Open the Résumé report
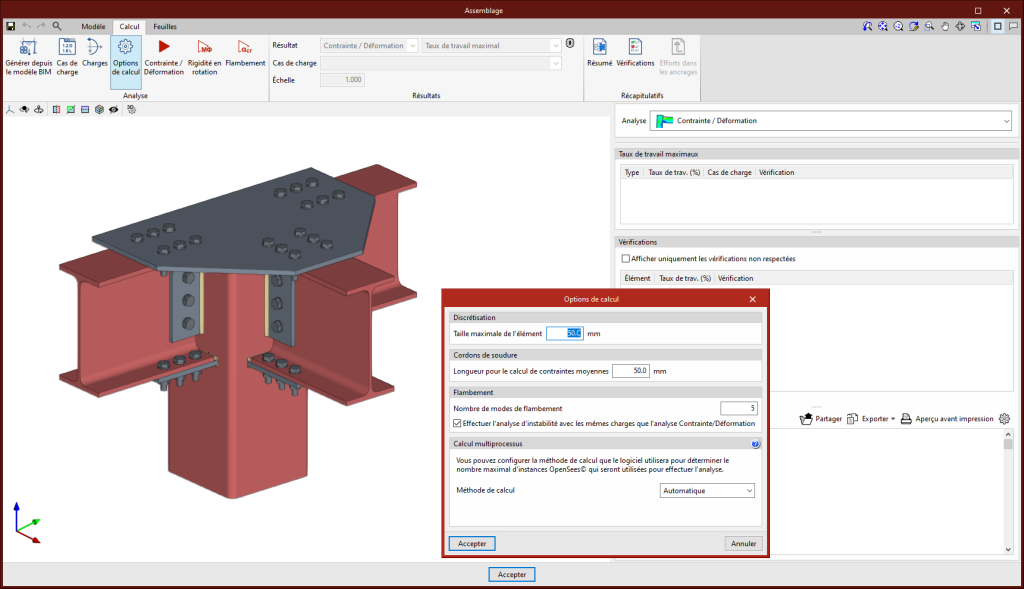Image resolution: width=1024 pixels, height=589 pixels. tap(600, 53)
